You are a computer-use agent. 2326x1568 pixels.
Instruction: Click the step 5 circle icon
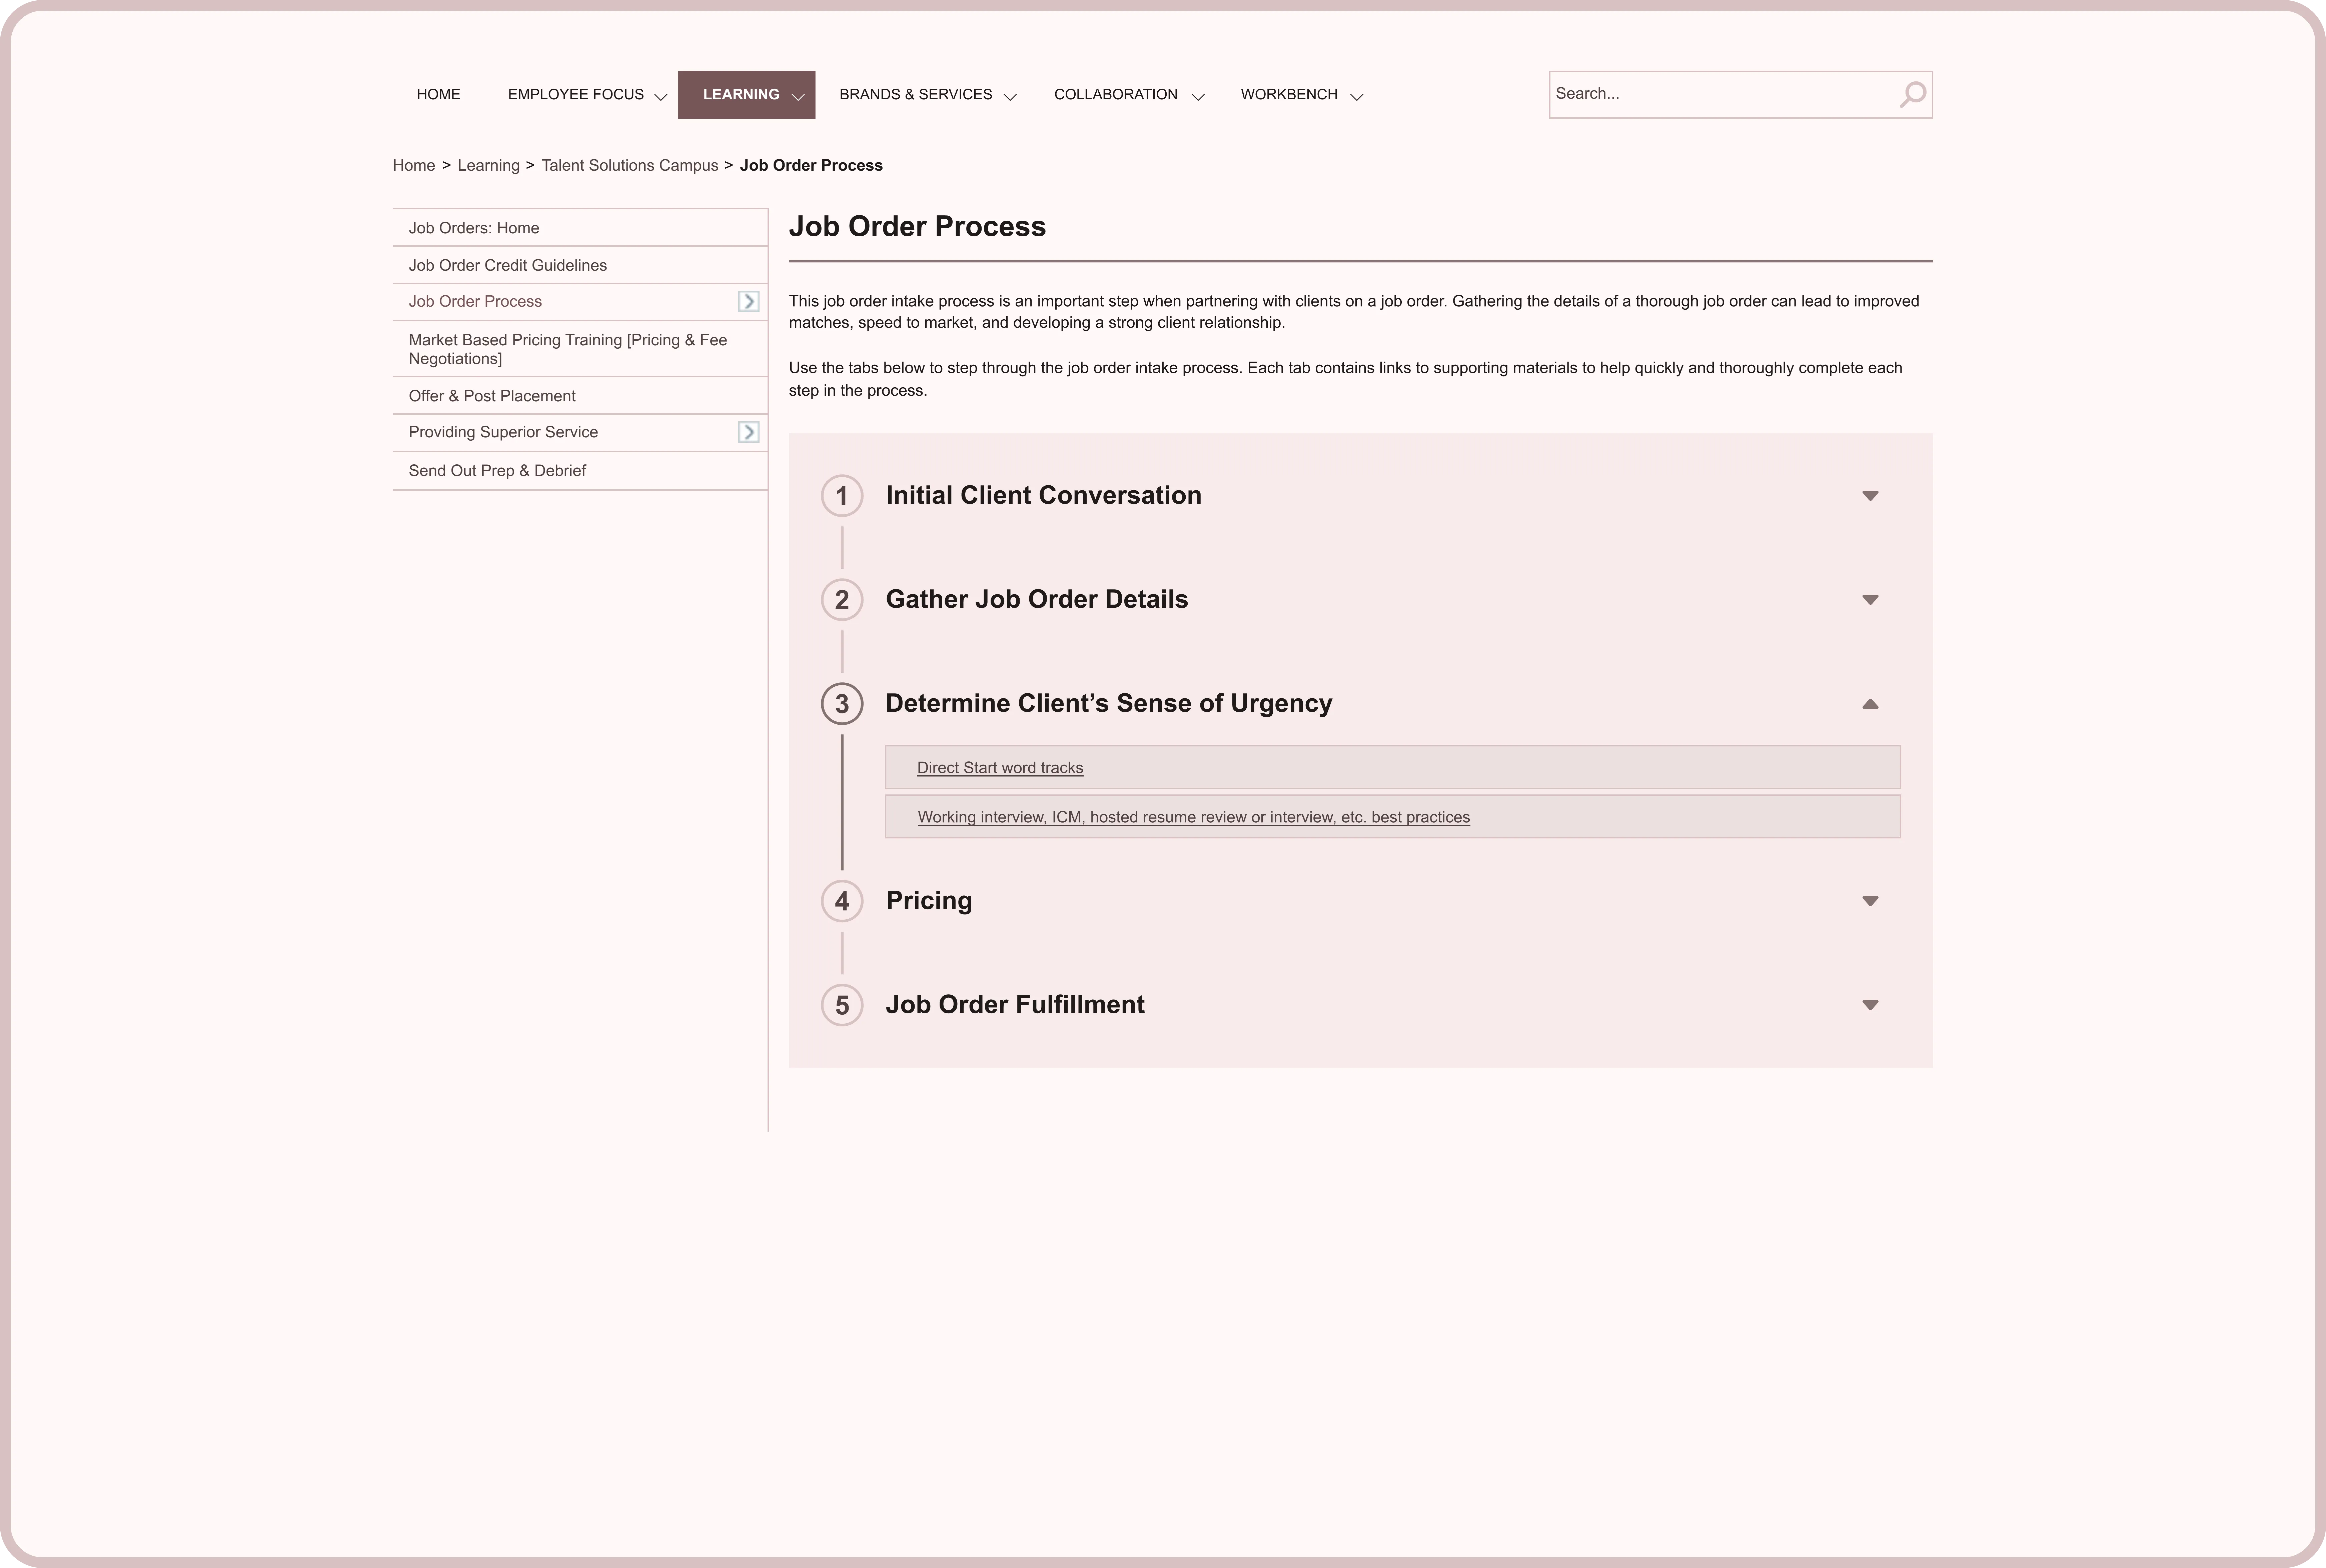point(842,1005)
